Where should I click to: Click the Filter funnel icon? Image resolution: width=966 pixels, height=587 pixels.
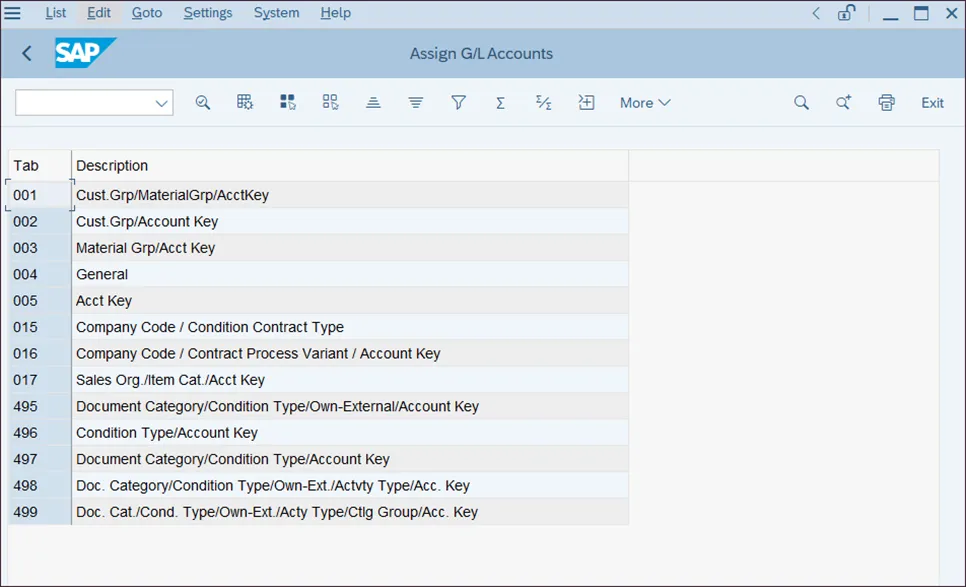pyautogui.click(x=458, y=103)
